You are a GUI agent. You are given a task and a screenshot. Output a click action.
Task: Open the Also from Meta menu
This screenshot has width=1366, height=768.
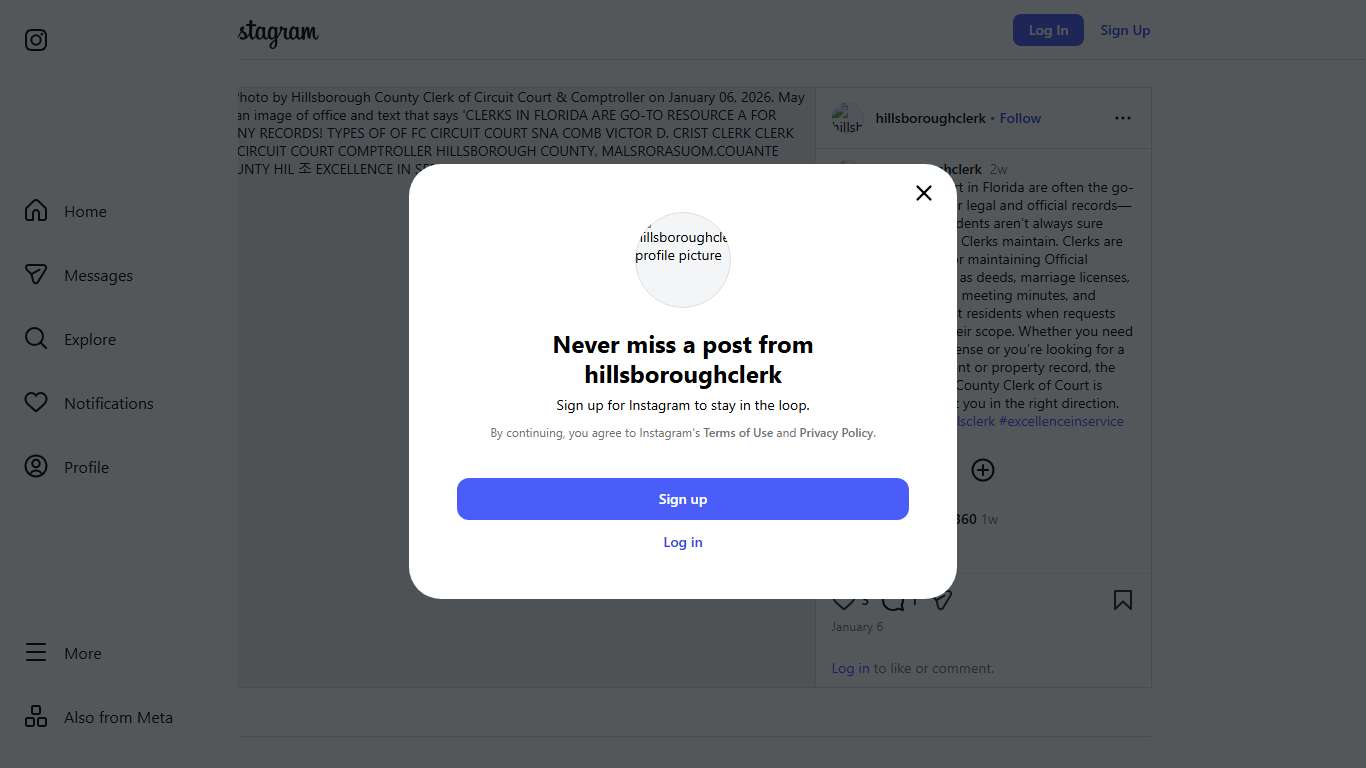point(98,717)
